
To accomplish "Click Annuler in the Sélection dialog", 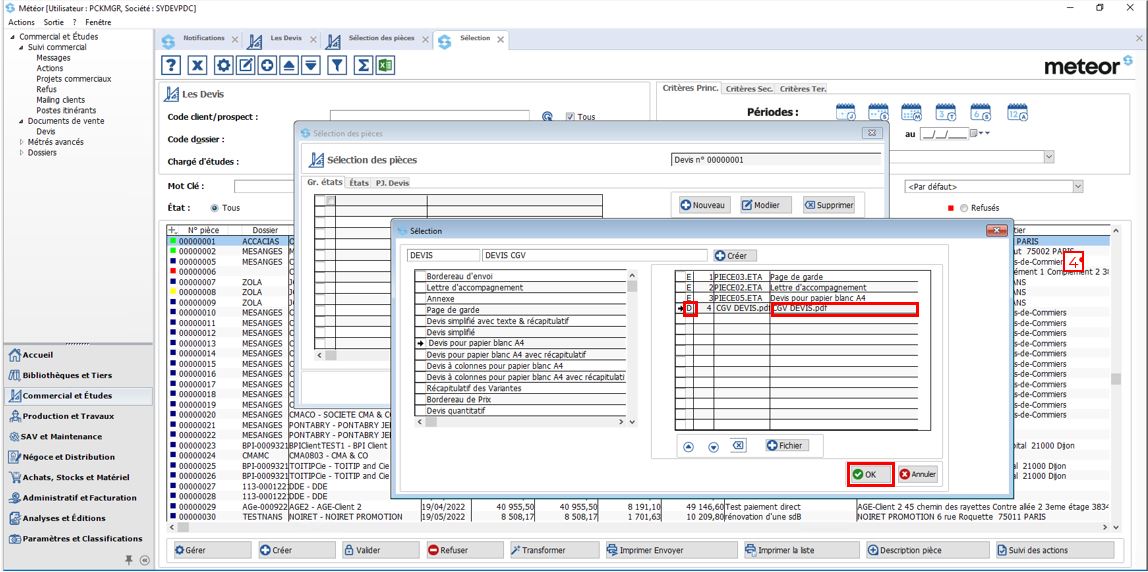I will coord(919,474).
